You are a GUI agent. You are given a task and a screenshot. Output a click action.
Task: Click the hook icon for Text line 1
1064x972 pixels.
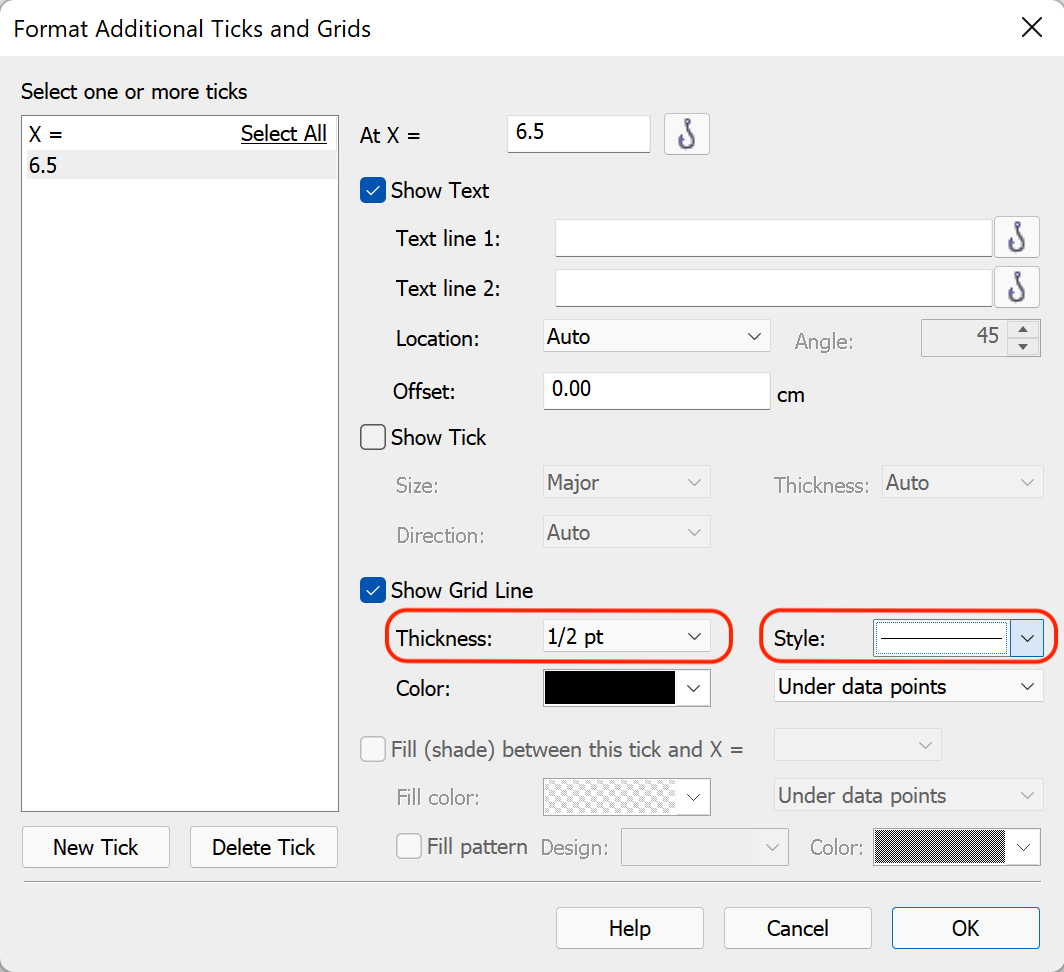[x=1017, y=237]
